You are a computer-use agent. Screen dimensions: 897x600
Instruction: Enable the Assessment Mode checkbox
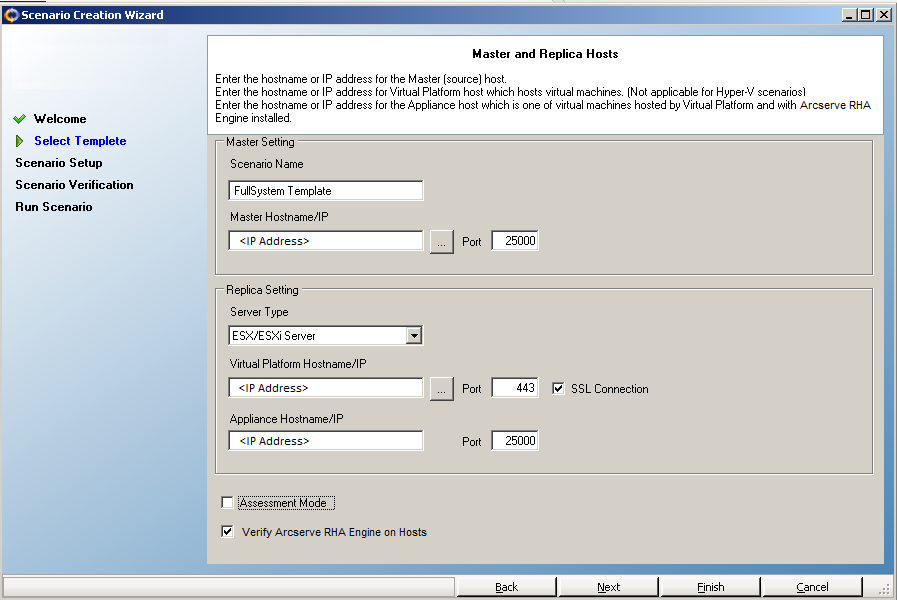(227, 503)
